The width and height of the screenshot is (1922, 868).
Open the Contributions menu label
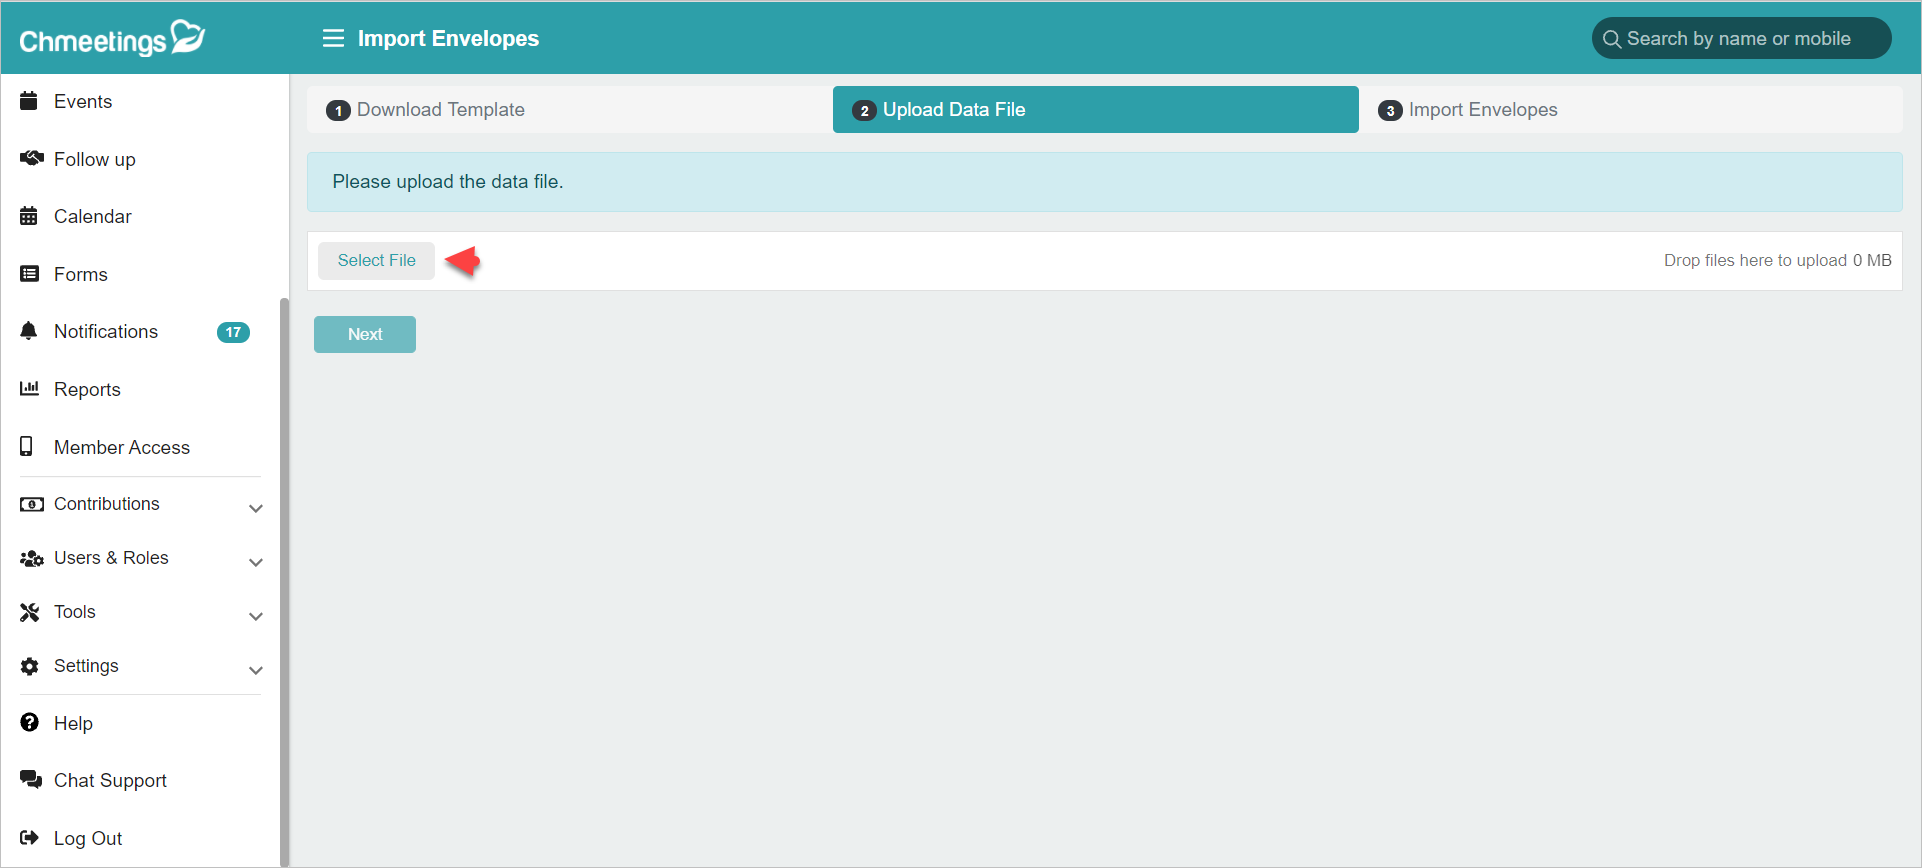coord(107,504)
